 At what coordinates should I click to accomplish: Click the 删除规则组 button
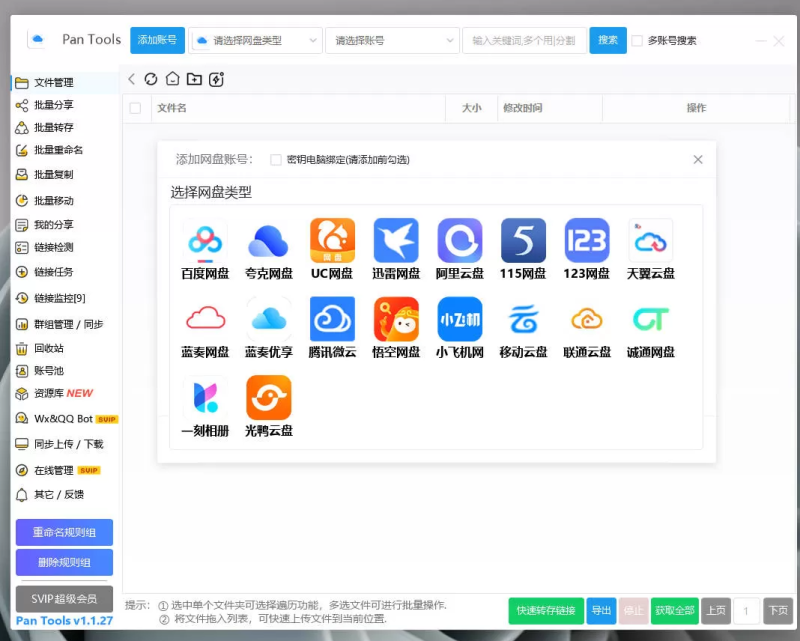coord(64,562)
